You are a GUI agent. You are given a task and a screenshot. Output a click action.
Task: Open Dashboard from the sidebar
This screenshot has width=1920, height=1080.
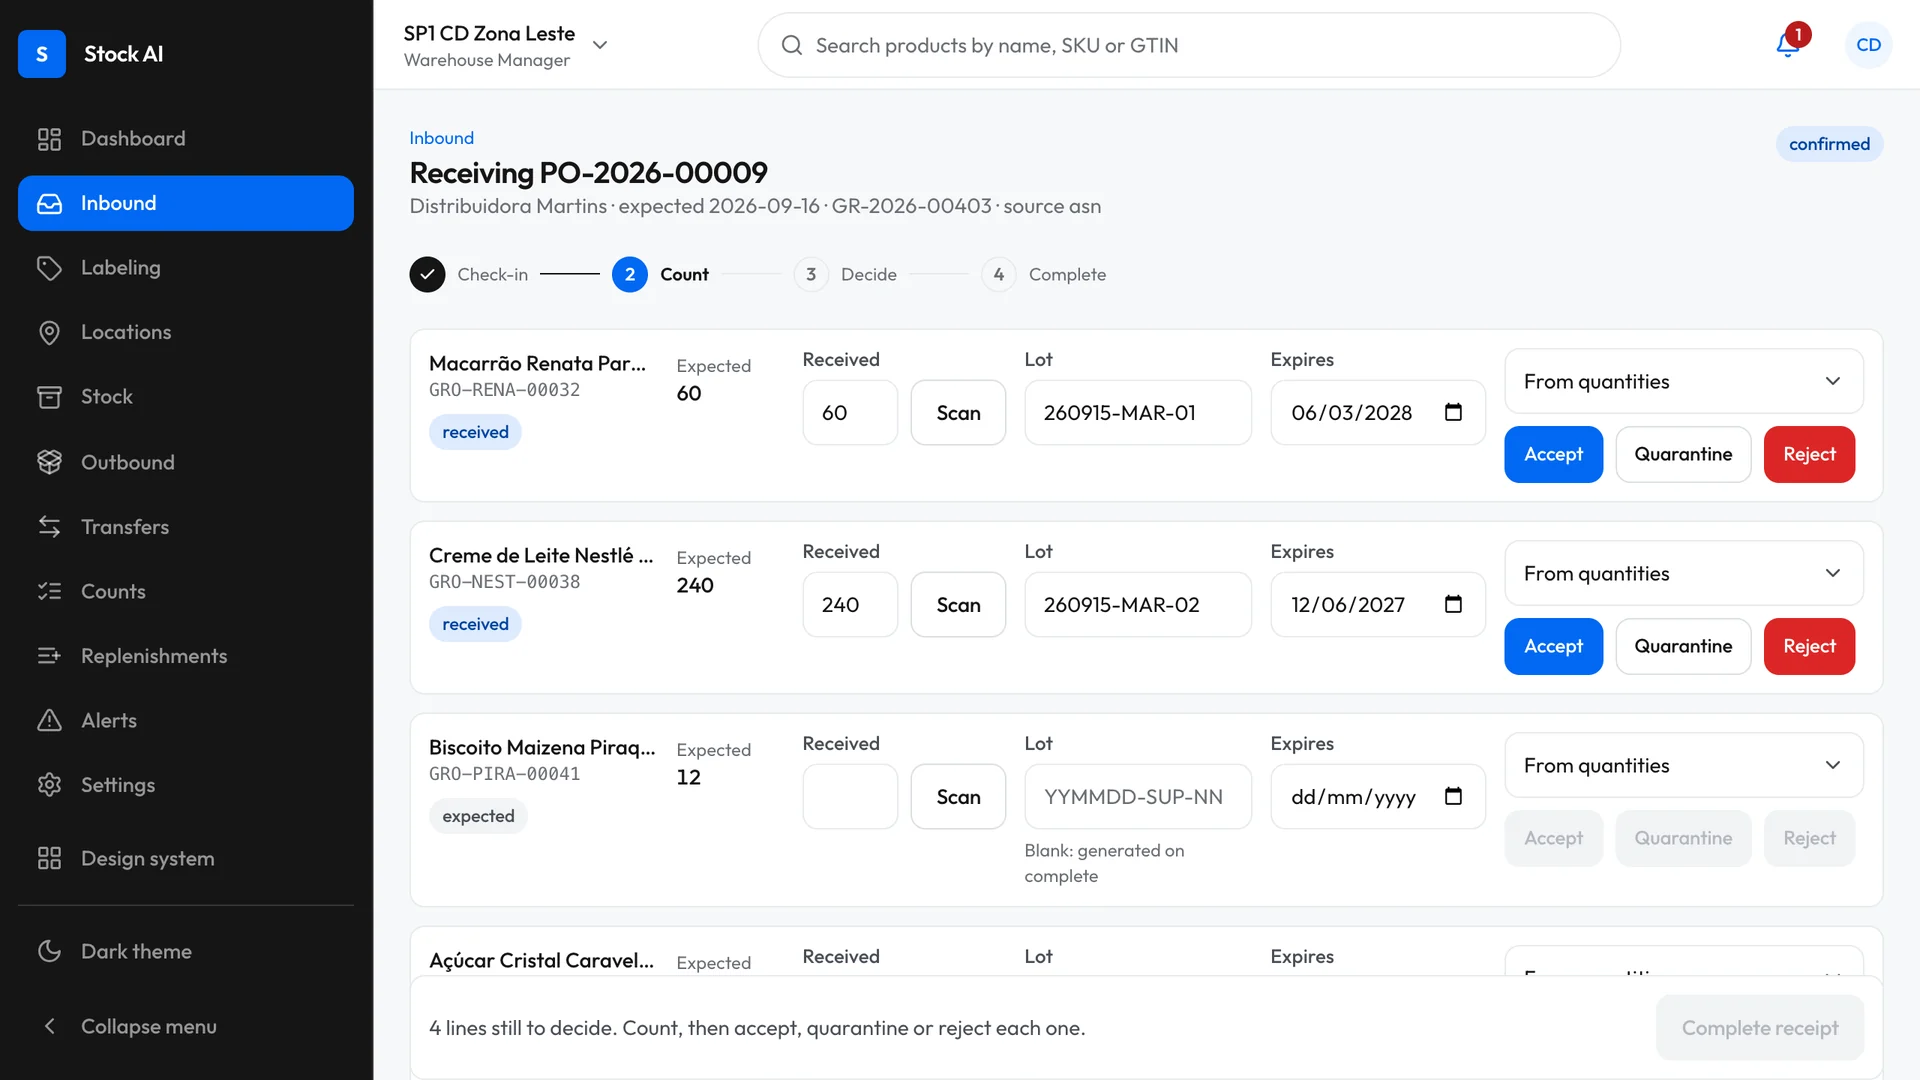[186, 139]
